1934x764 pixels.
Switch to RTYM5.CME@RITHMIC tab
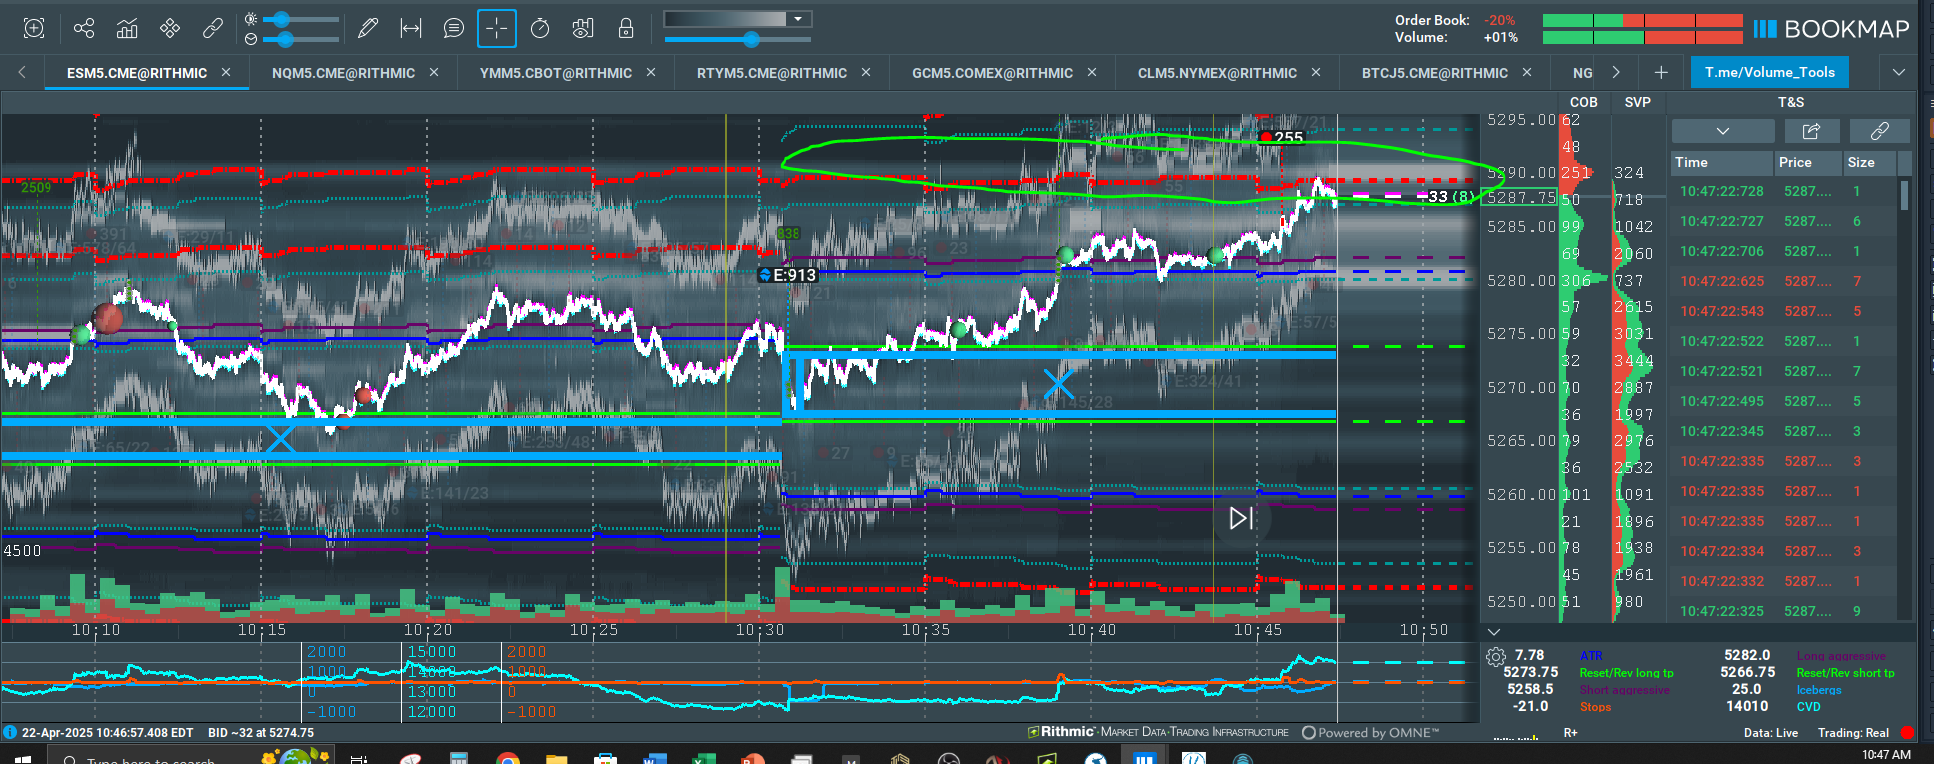point(772,73)
